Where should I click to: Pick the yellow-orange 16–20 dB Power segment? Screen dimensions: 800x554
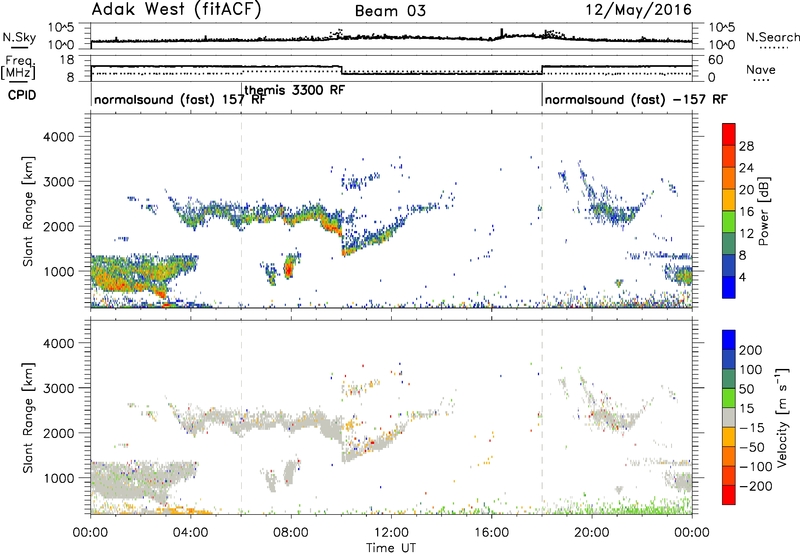pyautogui.click(x=729, y=199)
